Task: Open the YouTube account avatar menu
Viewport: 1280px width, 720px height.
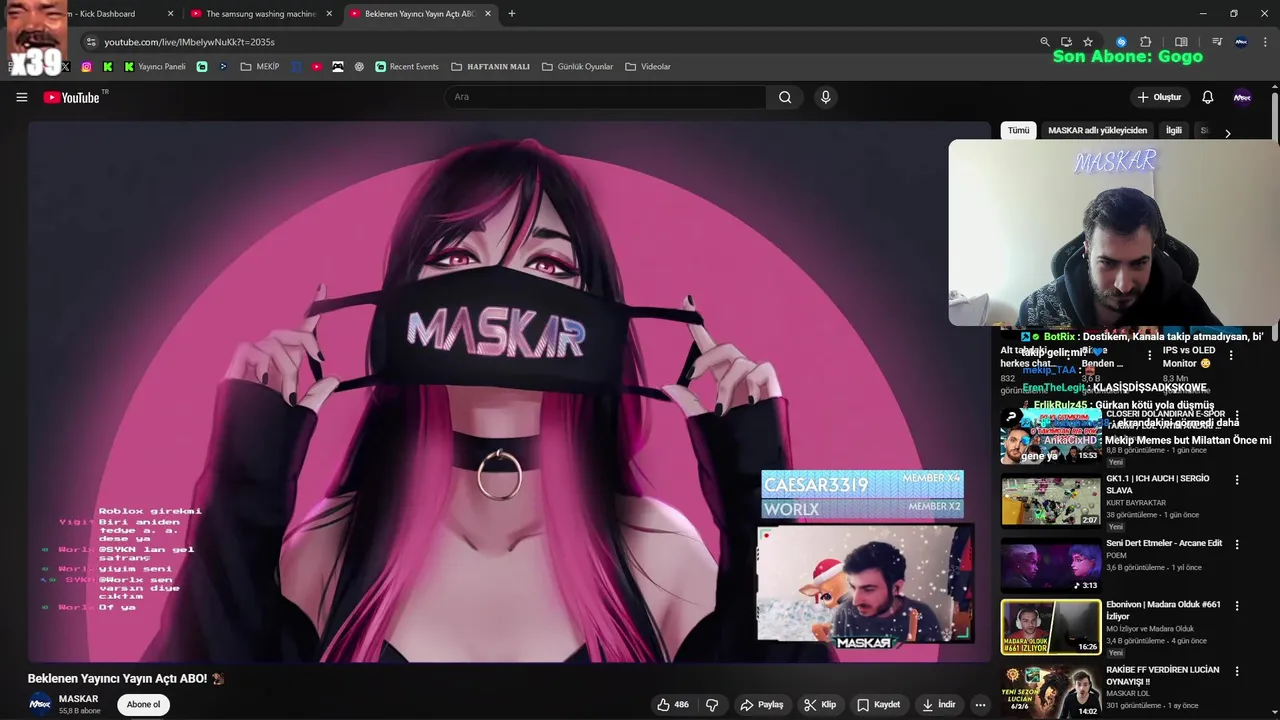Action: [1242, 97]
